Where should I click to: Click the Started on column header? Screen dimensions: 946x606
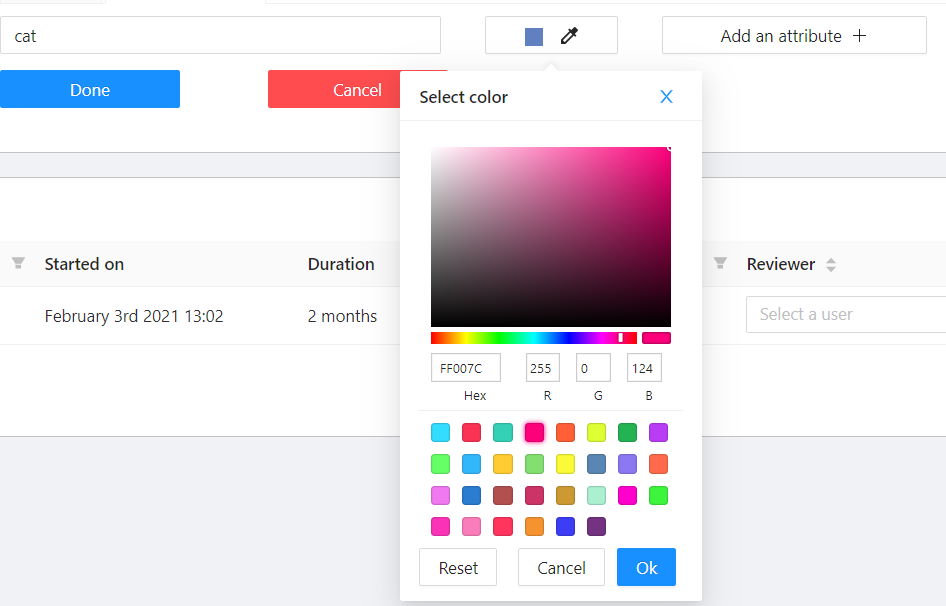pyautogui.click(x=84, y=264)
